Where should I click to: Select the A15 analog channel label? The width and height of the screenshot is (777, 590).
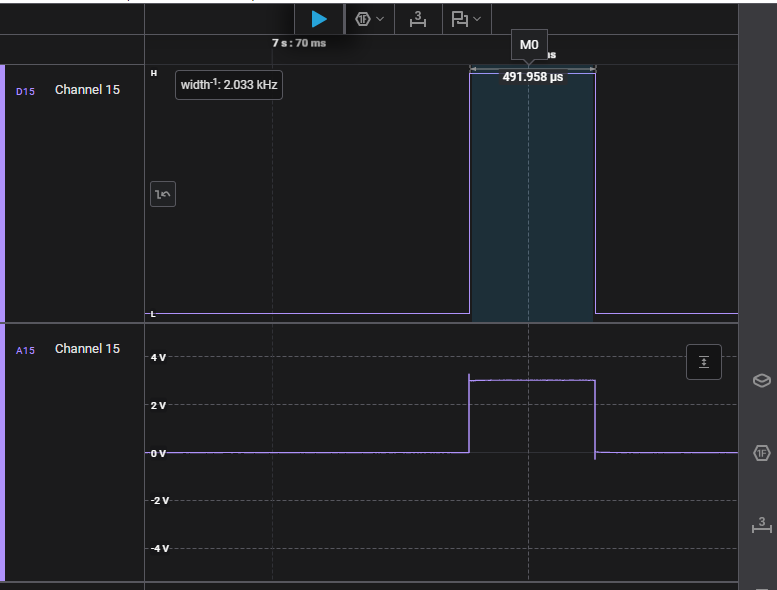pyautogui.click(x=25, y=351)
